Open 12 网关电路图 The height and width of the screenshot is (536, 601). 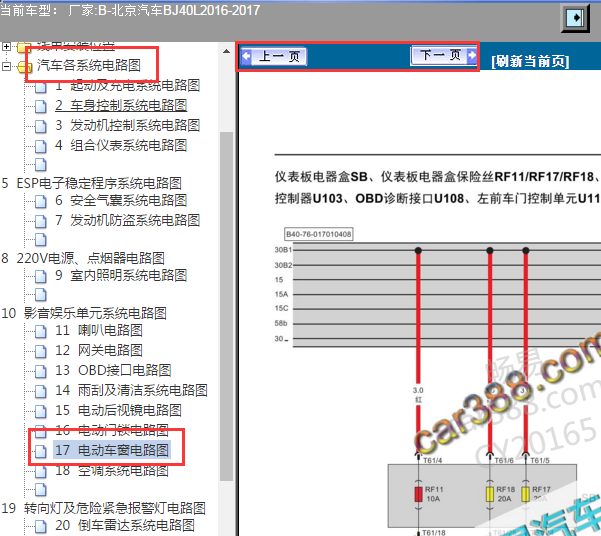coord(99,350)
